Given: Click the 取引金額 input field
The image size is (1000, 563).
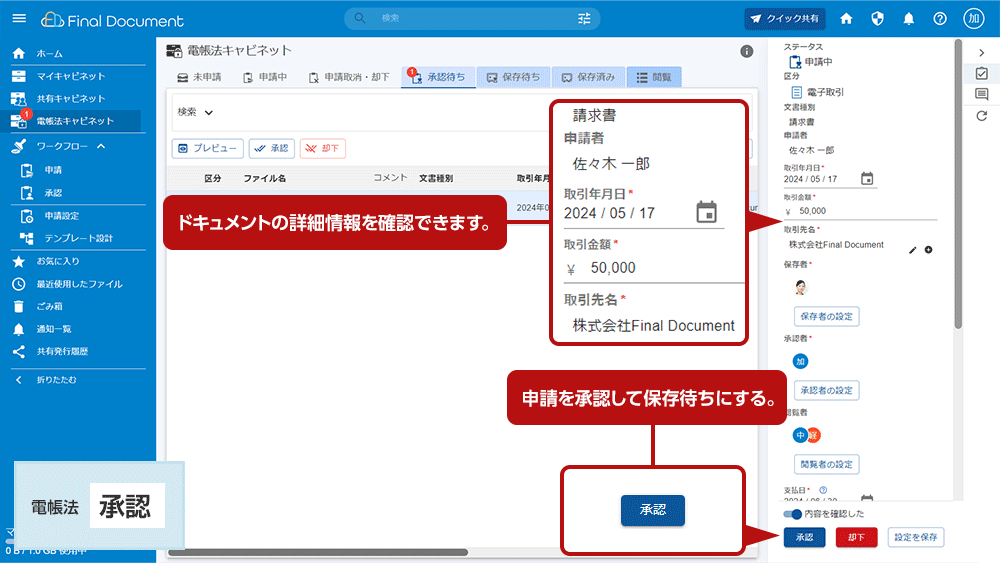Looking at the screenshot, I should click(860, 211).
